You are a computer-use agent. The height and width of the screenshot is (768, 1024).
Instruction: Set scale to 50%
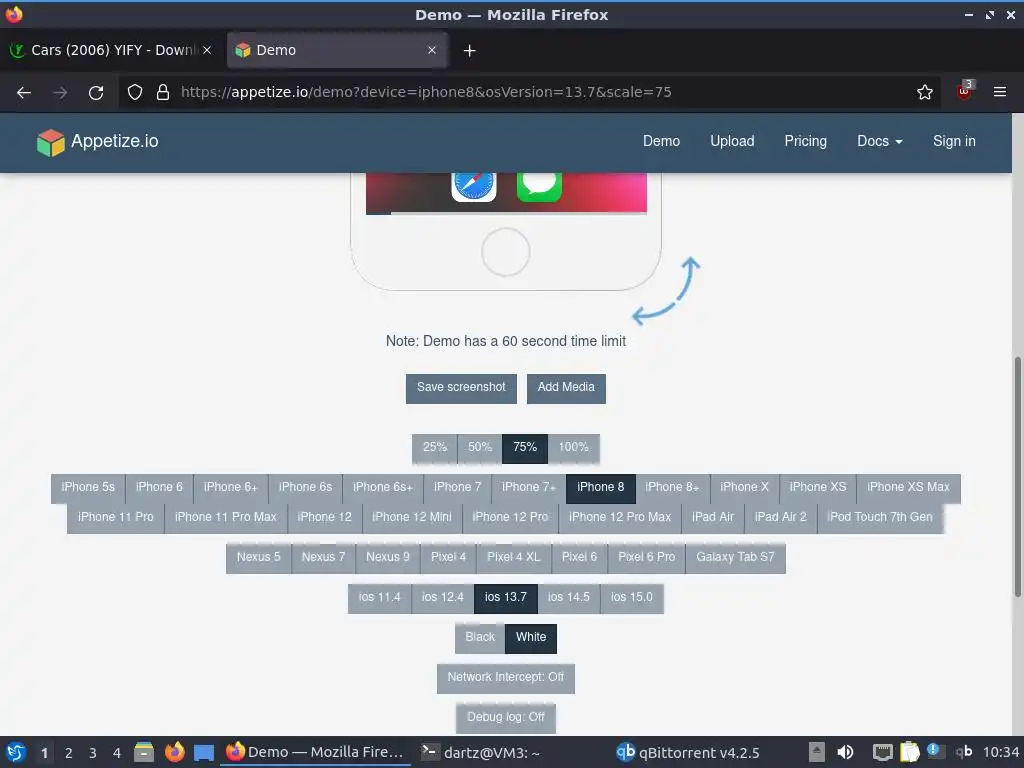(479, 448)
